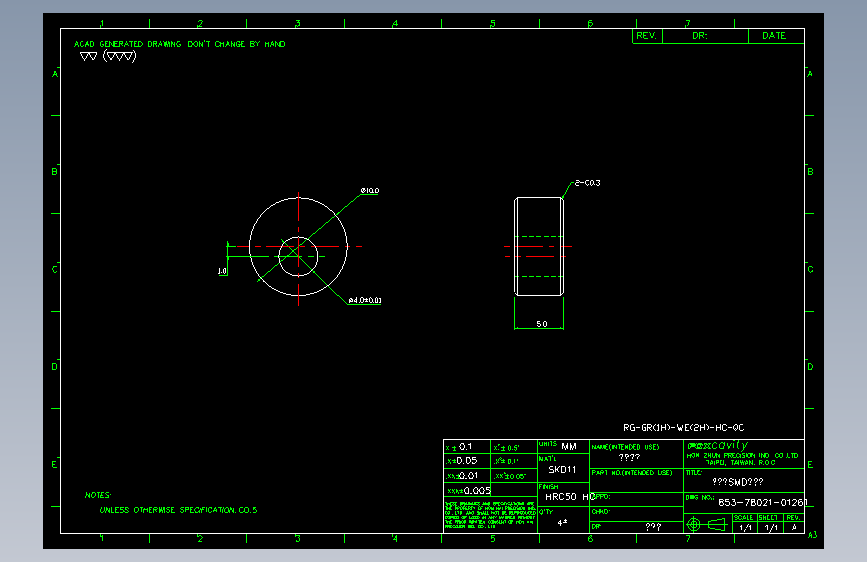The width and height of the screenshot is (867, 562).
Task: Select the NOTES: label
Action: click(98, 495)
